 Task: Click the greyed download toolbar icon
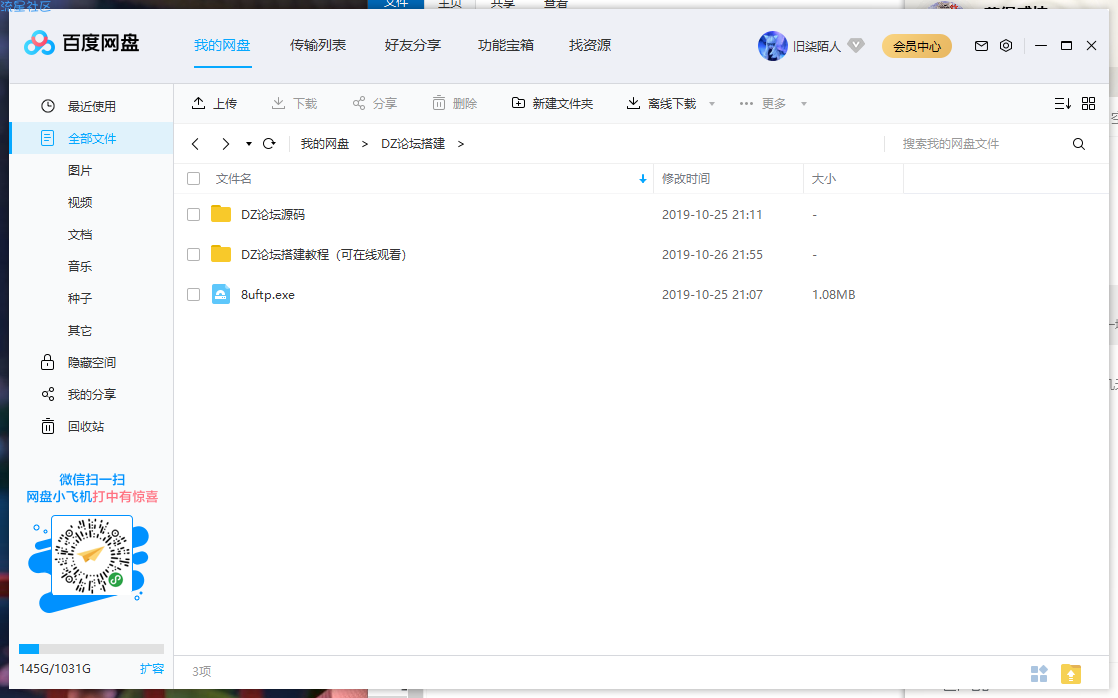278,103
